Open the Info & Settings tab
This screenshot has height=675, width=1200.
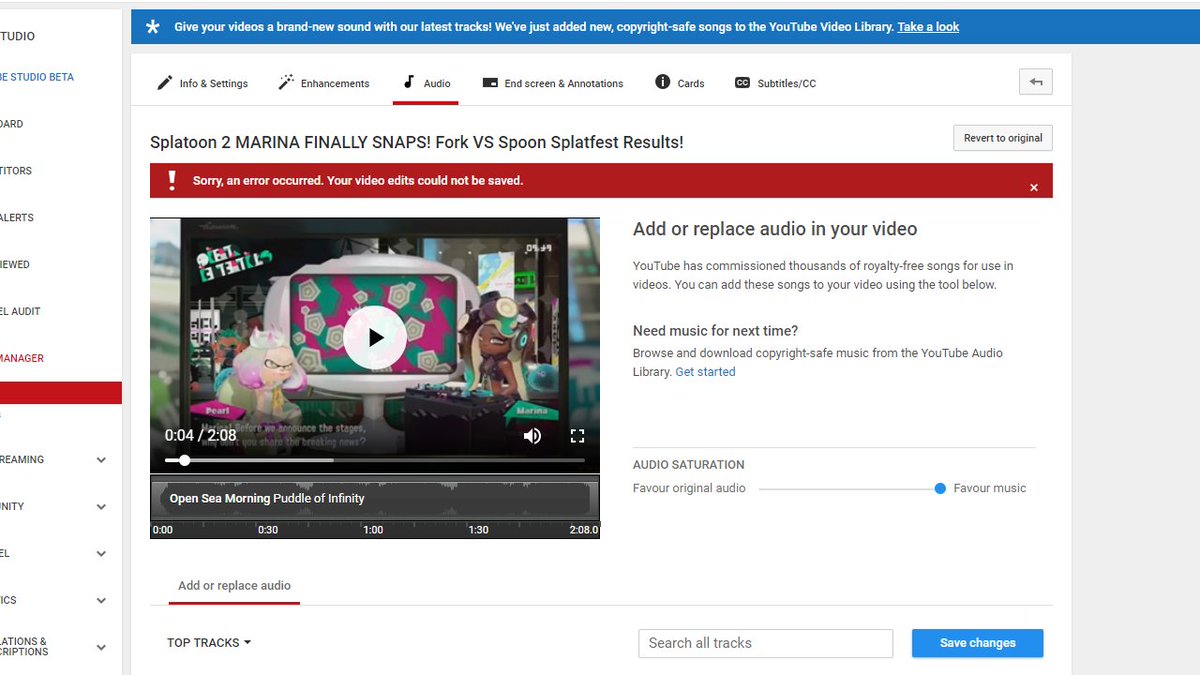tap(202, 83)
